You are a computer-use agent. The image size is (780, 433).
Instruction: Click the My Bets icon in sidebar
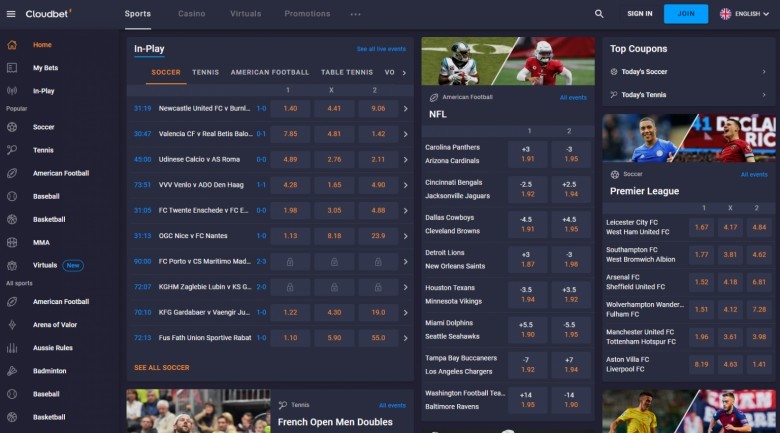click(x=12, y=68)
